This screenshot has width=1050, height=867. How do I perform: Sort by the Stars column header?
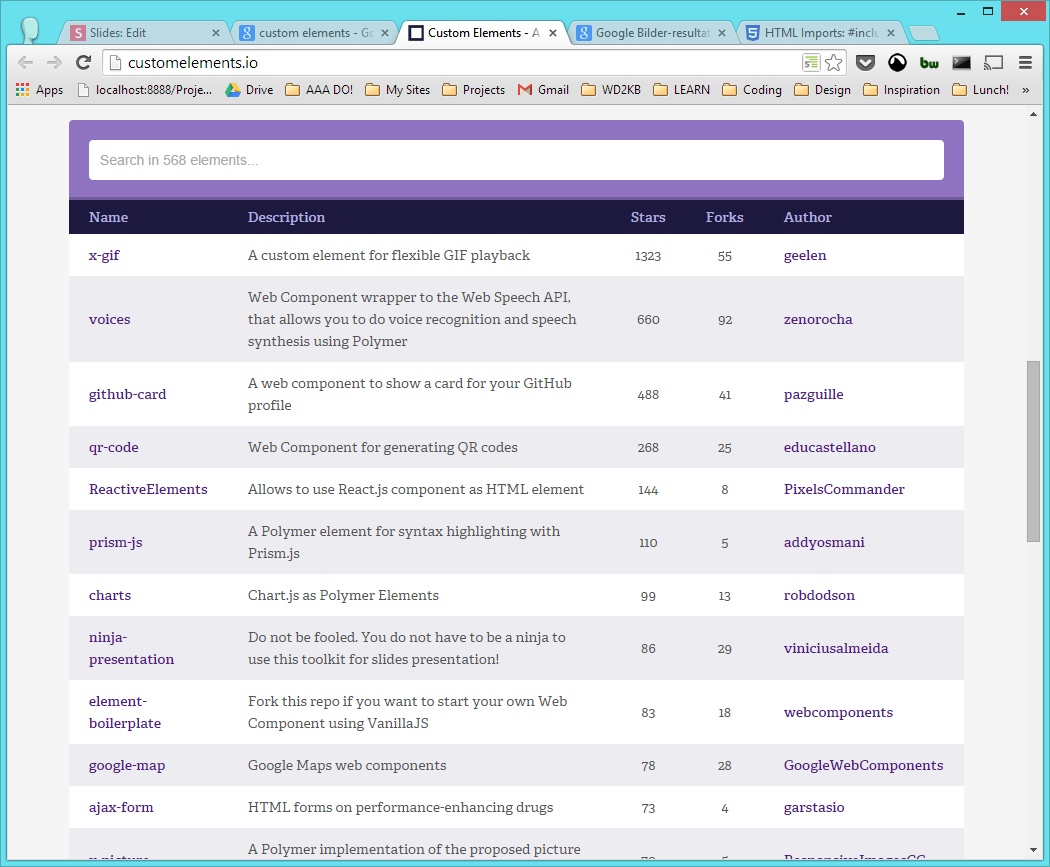(x=648, y=217)
